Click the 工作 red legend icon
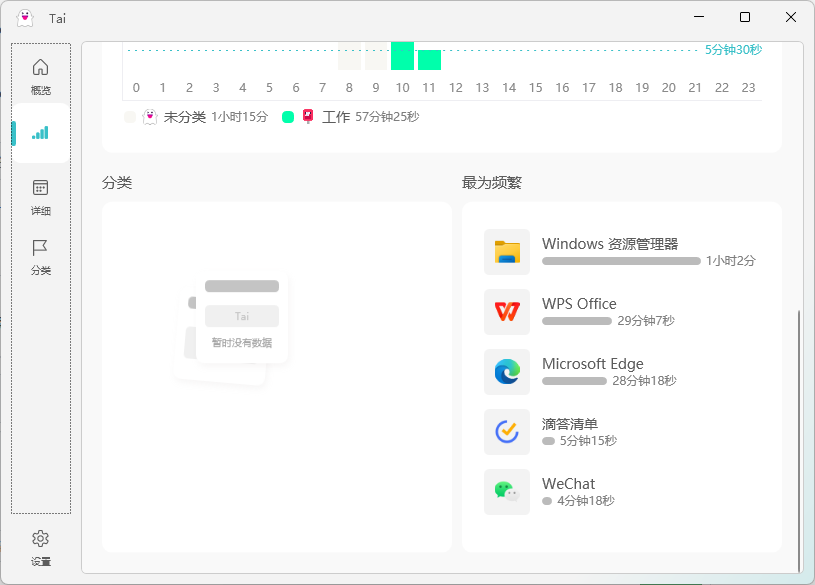 point(308,116)
